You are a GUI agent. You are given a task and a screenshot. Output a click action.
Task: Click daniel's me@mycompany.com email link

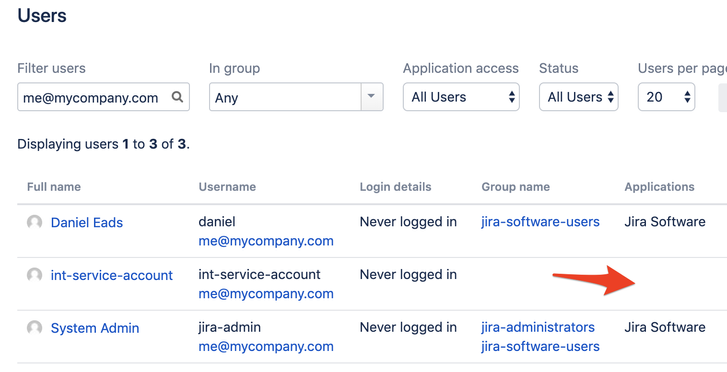click(266, 241)
